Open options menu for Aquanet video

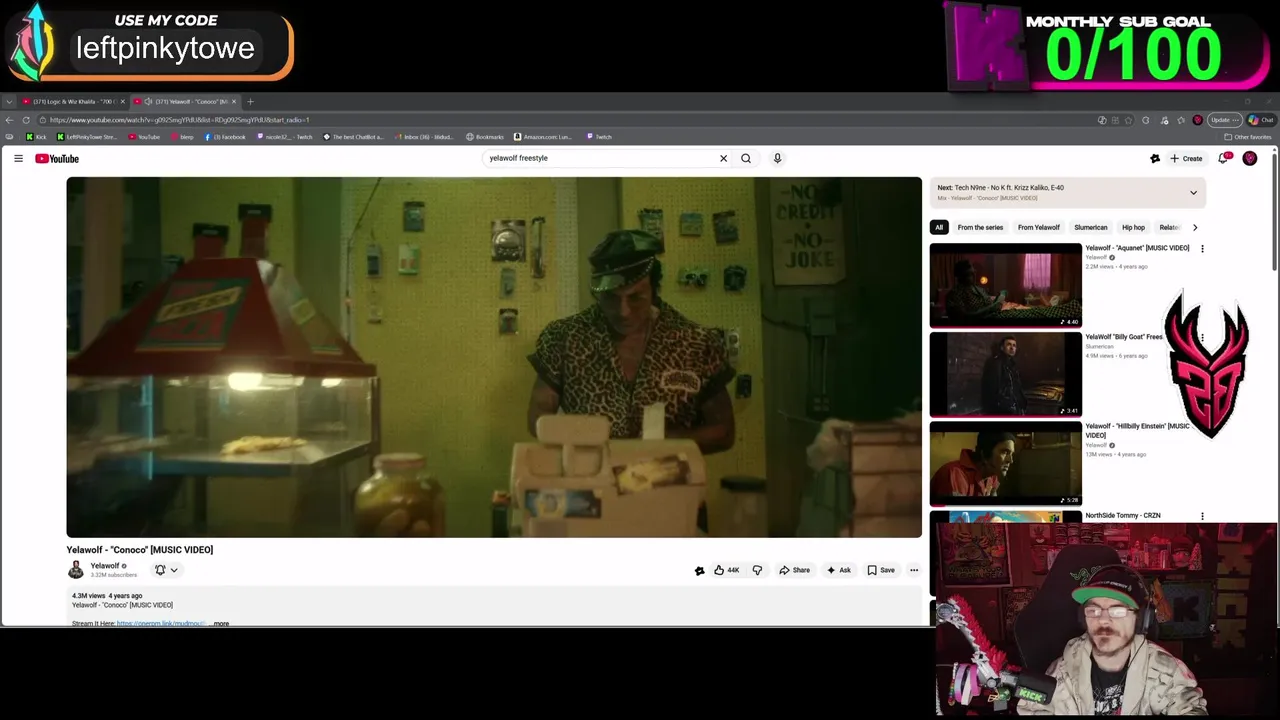1202,248
